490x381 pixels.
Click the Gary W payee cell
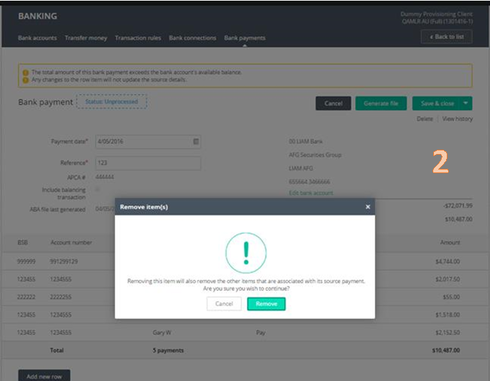pyautogui.click(x=162, y=333)
